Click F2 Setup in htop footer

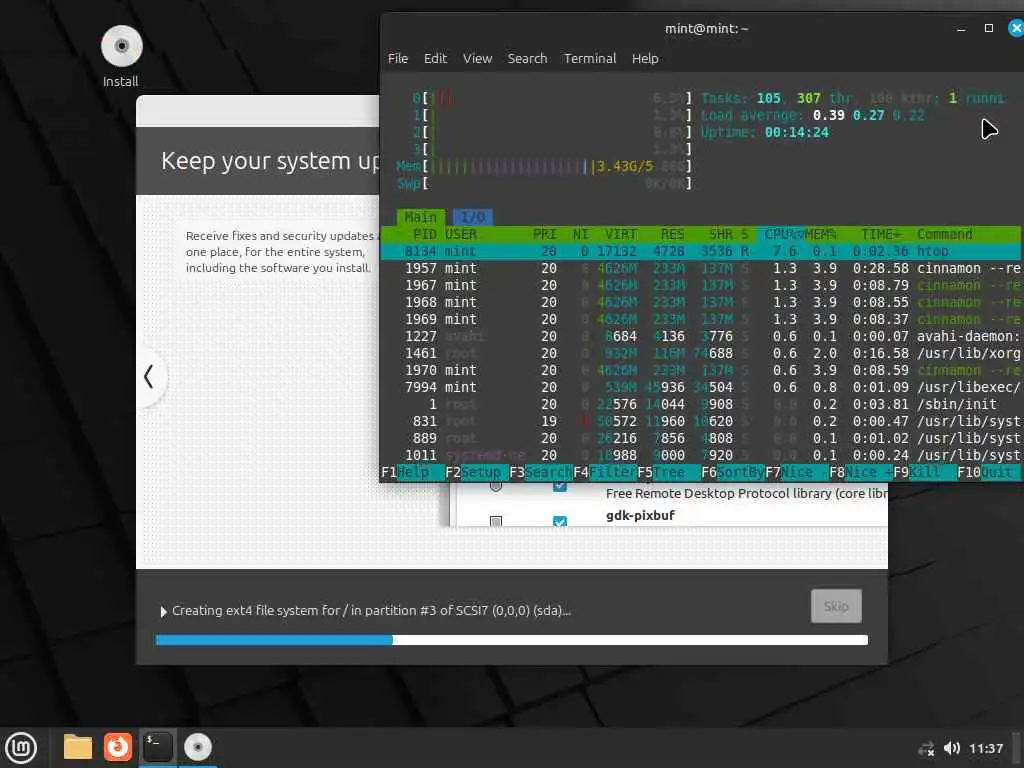(476, 472)
